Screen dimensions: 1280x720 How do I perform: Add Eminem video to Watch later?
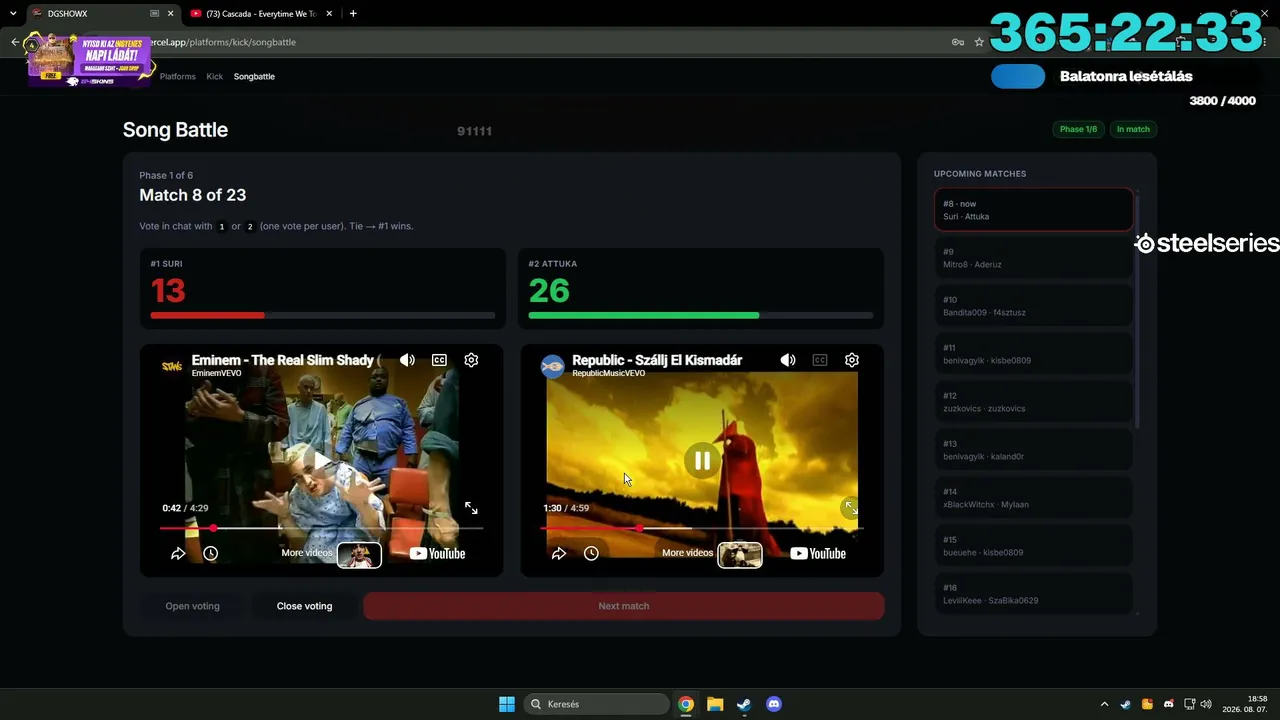pyautogui.click(x=210, y=553)
